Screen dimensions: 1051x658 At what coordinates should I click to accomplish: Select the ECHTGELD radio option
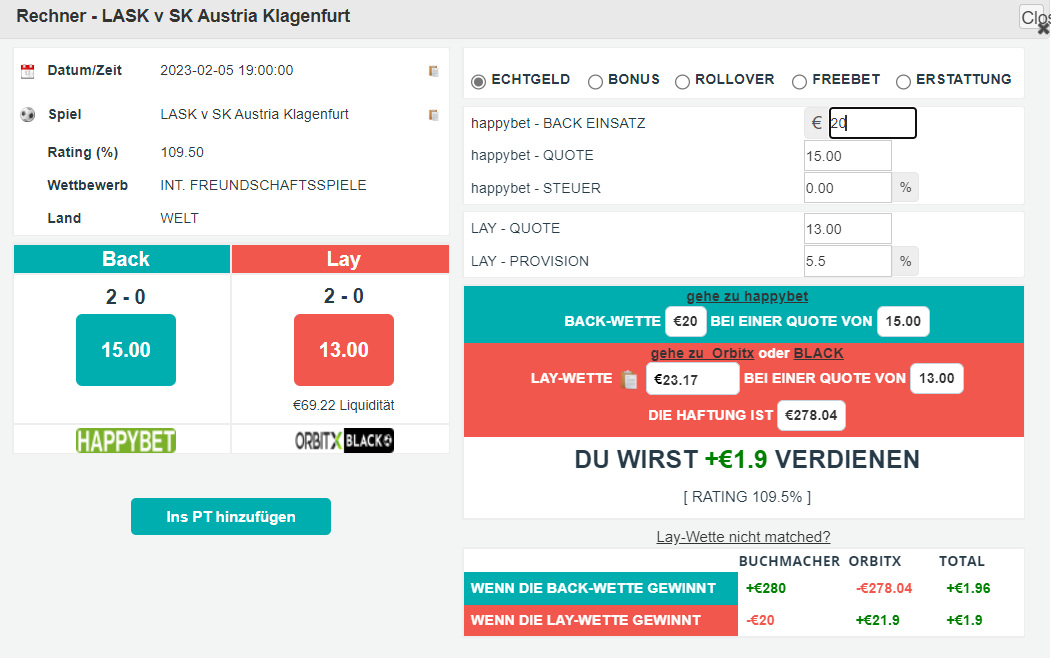coord(478,82)
